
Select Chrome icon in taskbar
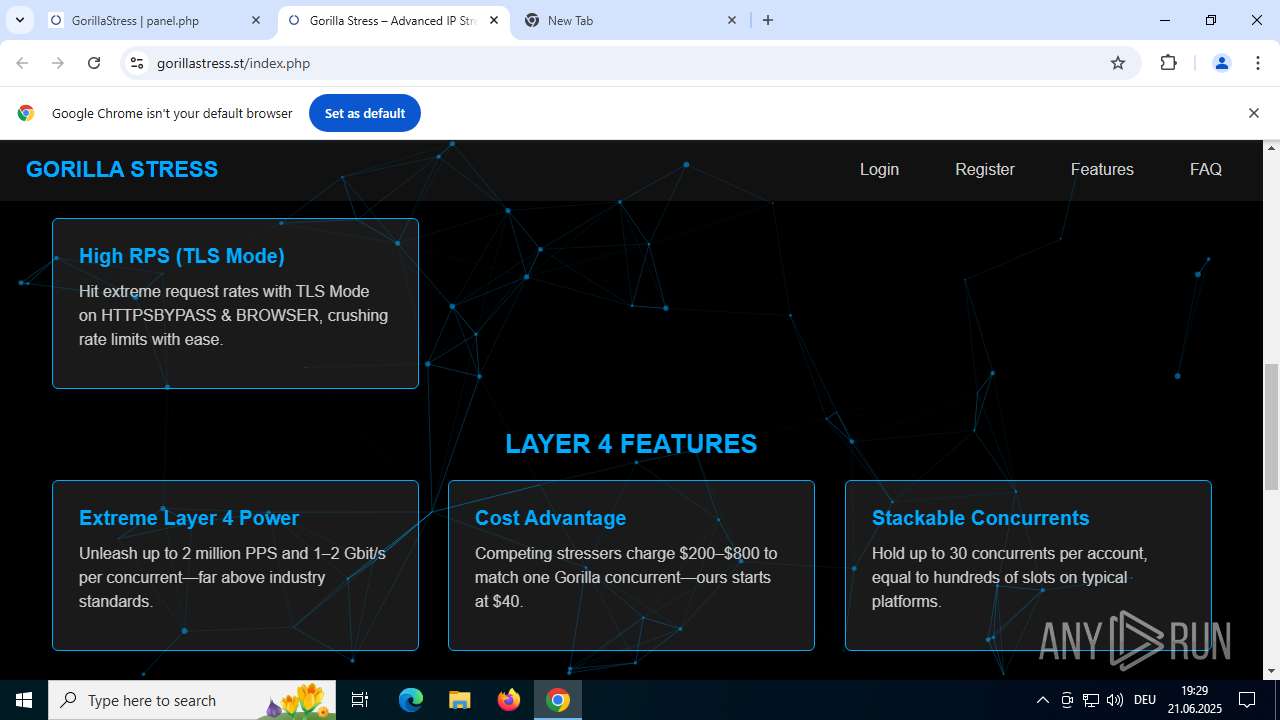(x=558, y=700)
